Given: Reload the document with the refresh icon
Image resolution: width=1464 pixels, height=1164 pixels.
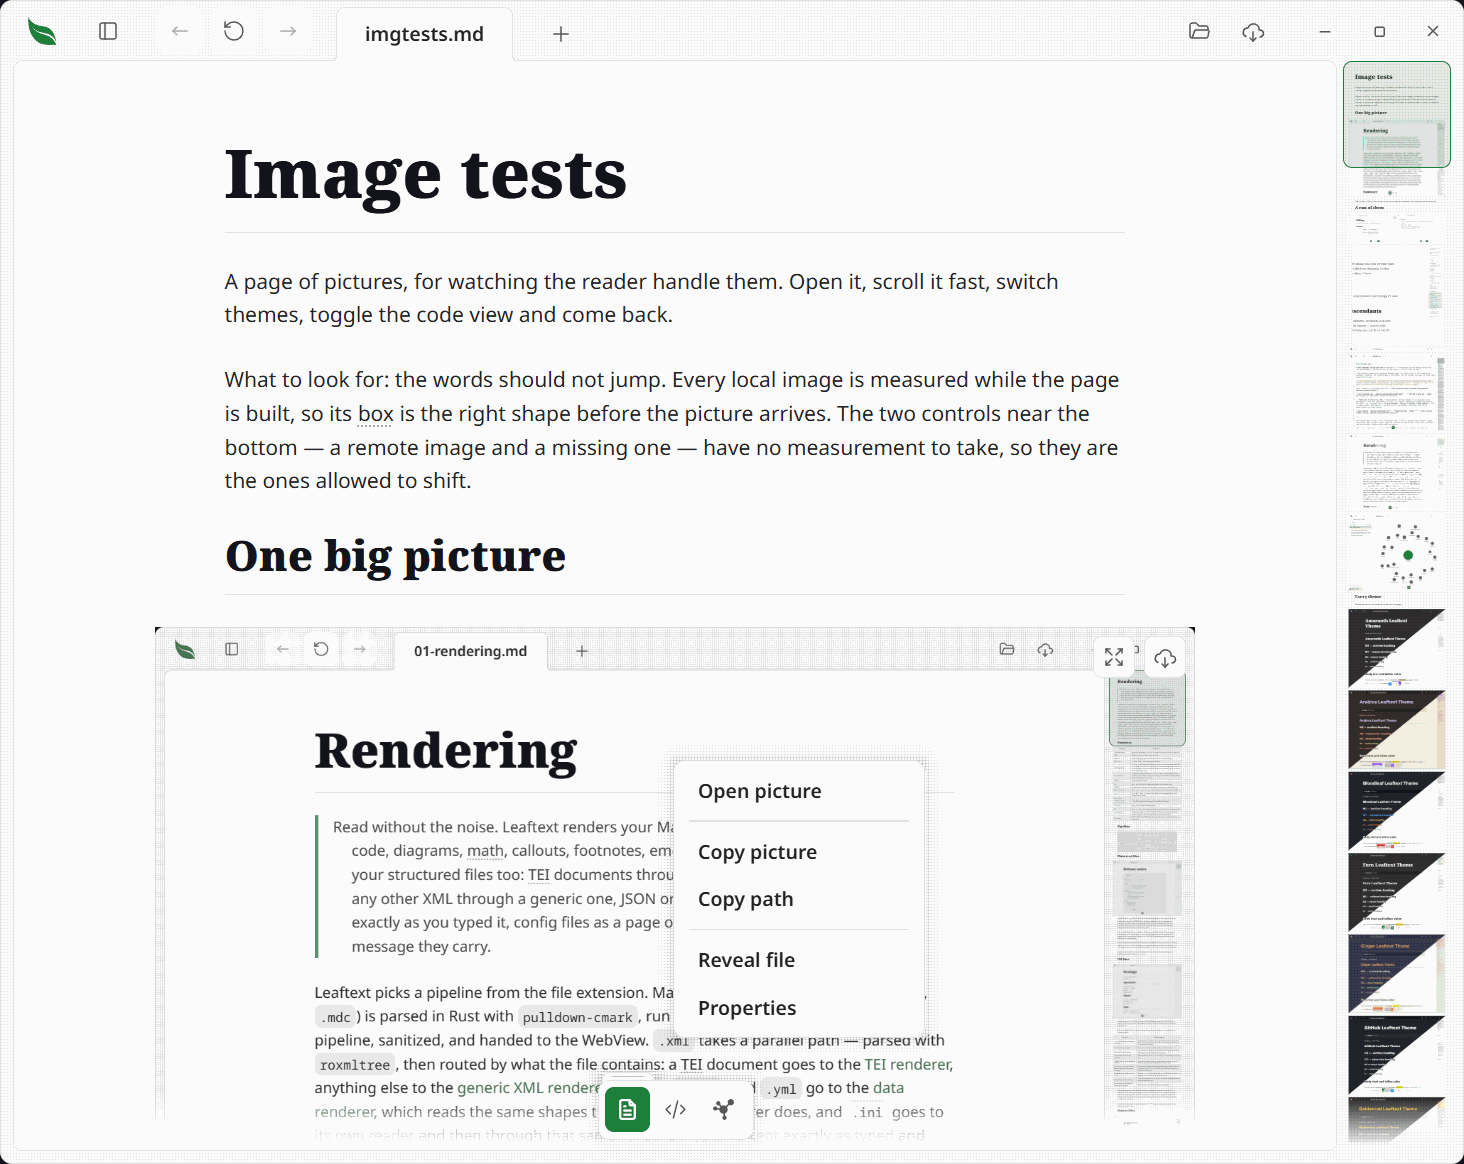Looking at the screenshot, I should coord(234,31).
